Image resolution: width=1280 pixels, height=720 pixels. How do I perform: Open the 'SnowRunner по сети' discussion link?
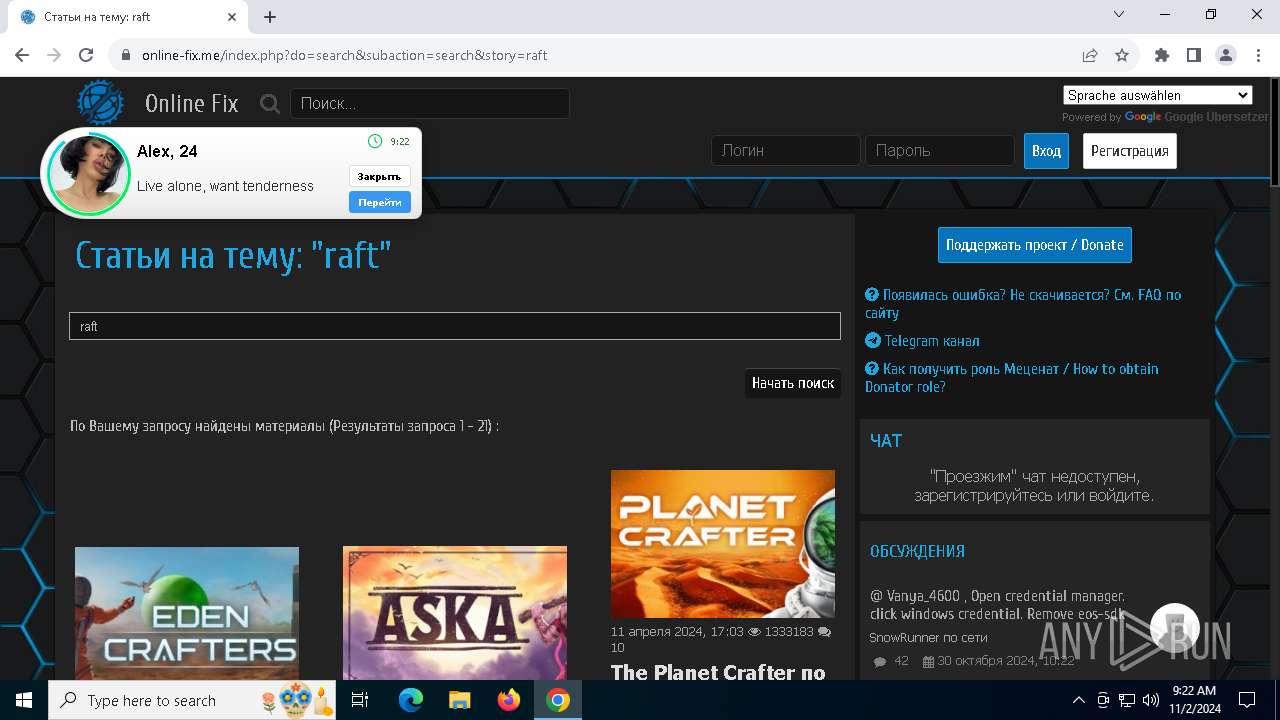[x=928, y=637]
